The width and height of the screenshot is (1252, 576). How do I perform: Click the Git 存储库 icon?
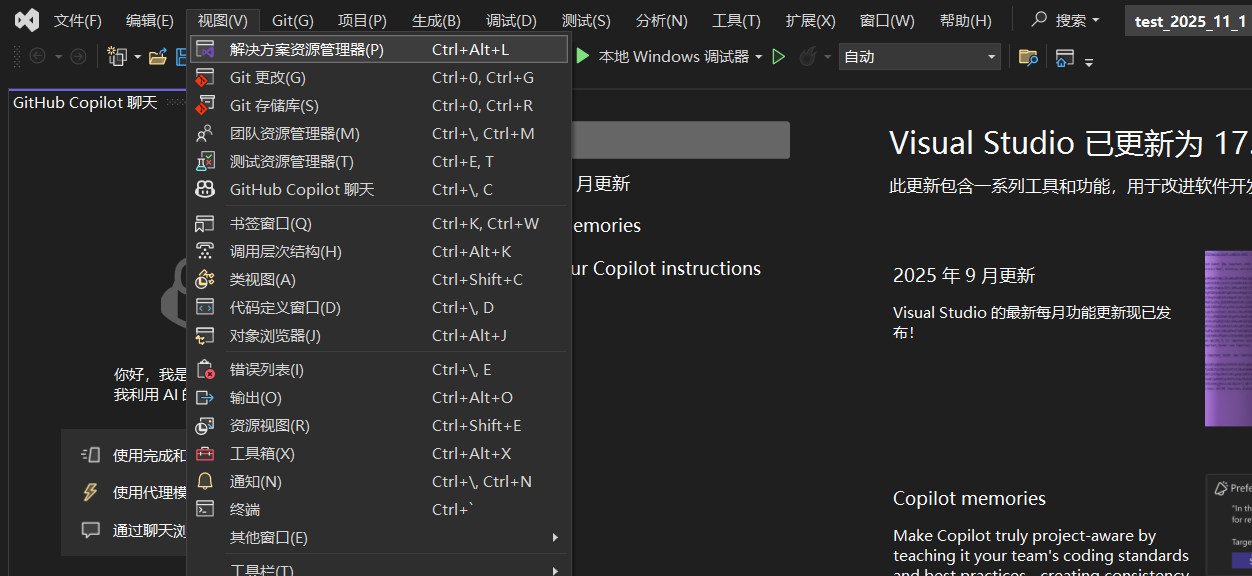[205, 105]
